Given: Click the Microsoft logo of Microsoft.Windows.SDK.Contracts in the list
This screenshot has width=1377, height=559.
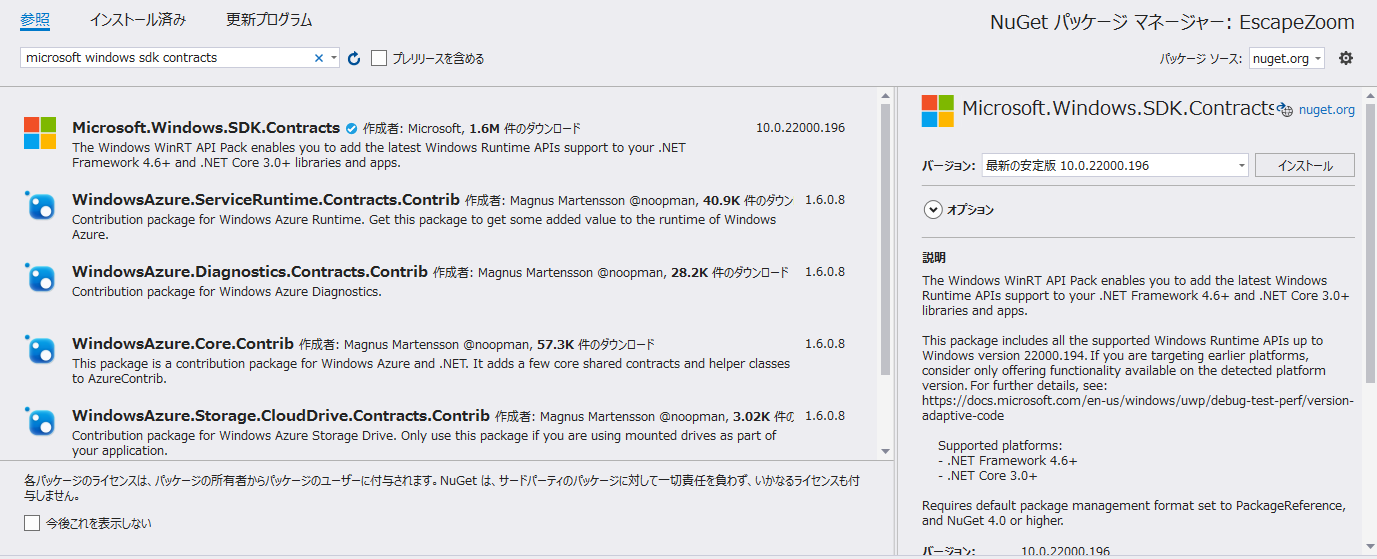Looking at the screenshot, I should 40,132.
